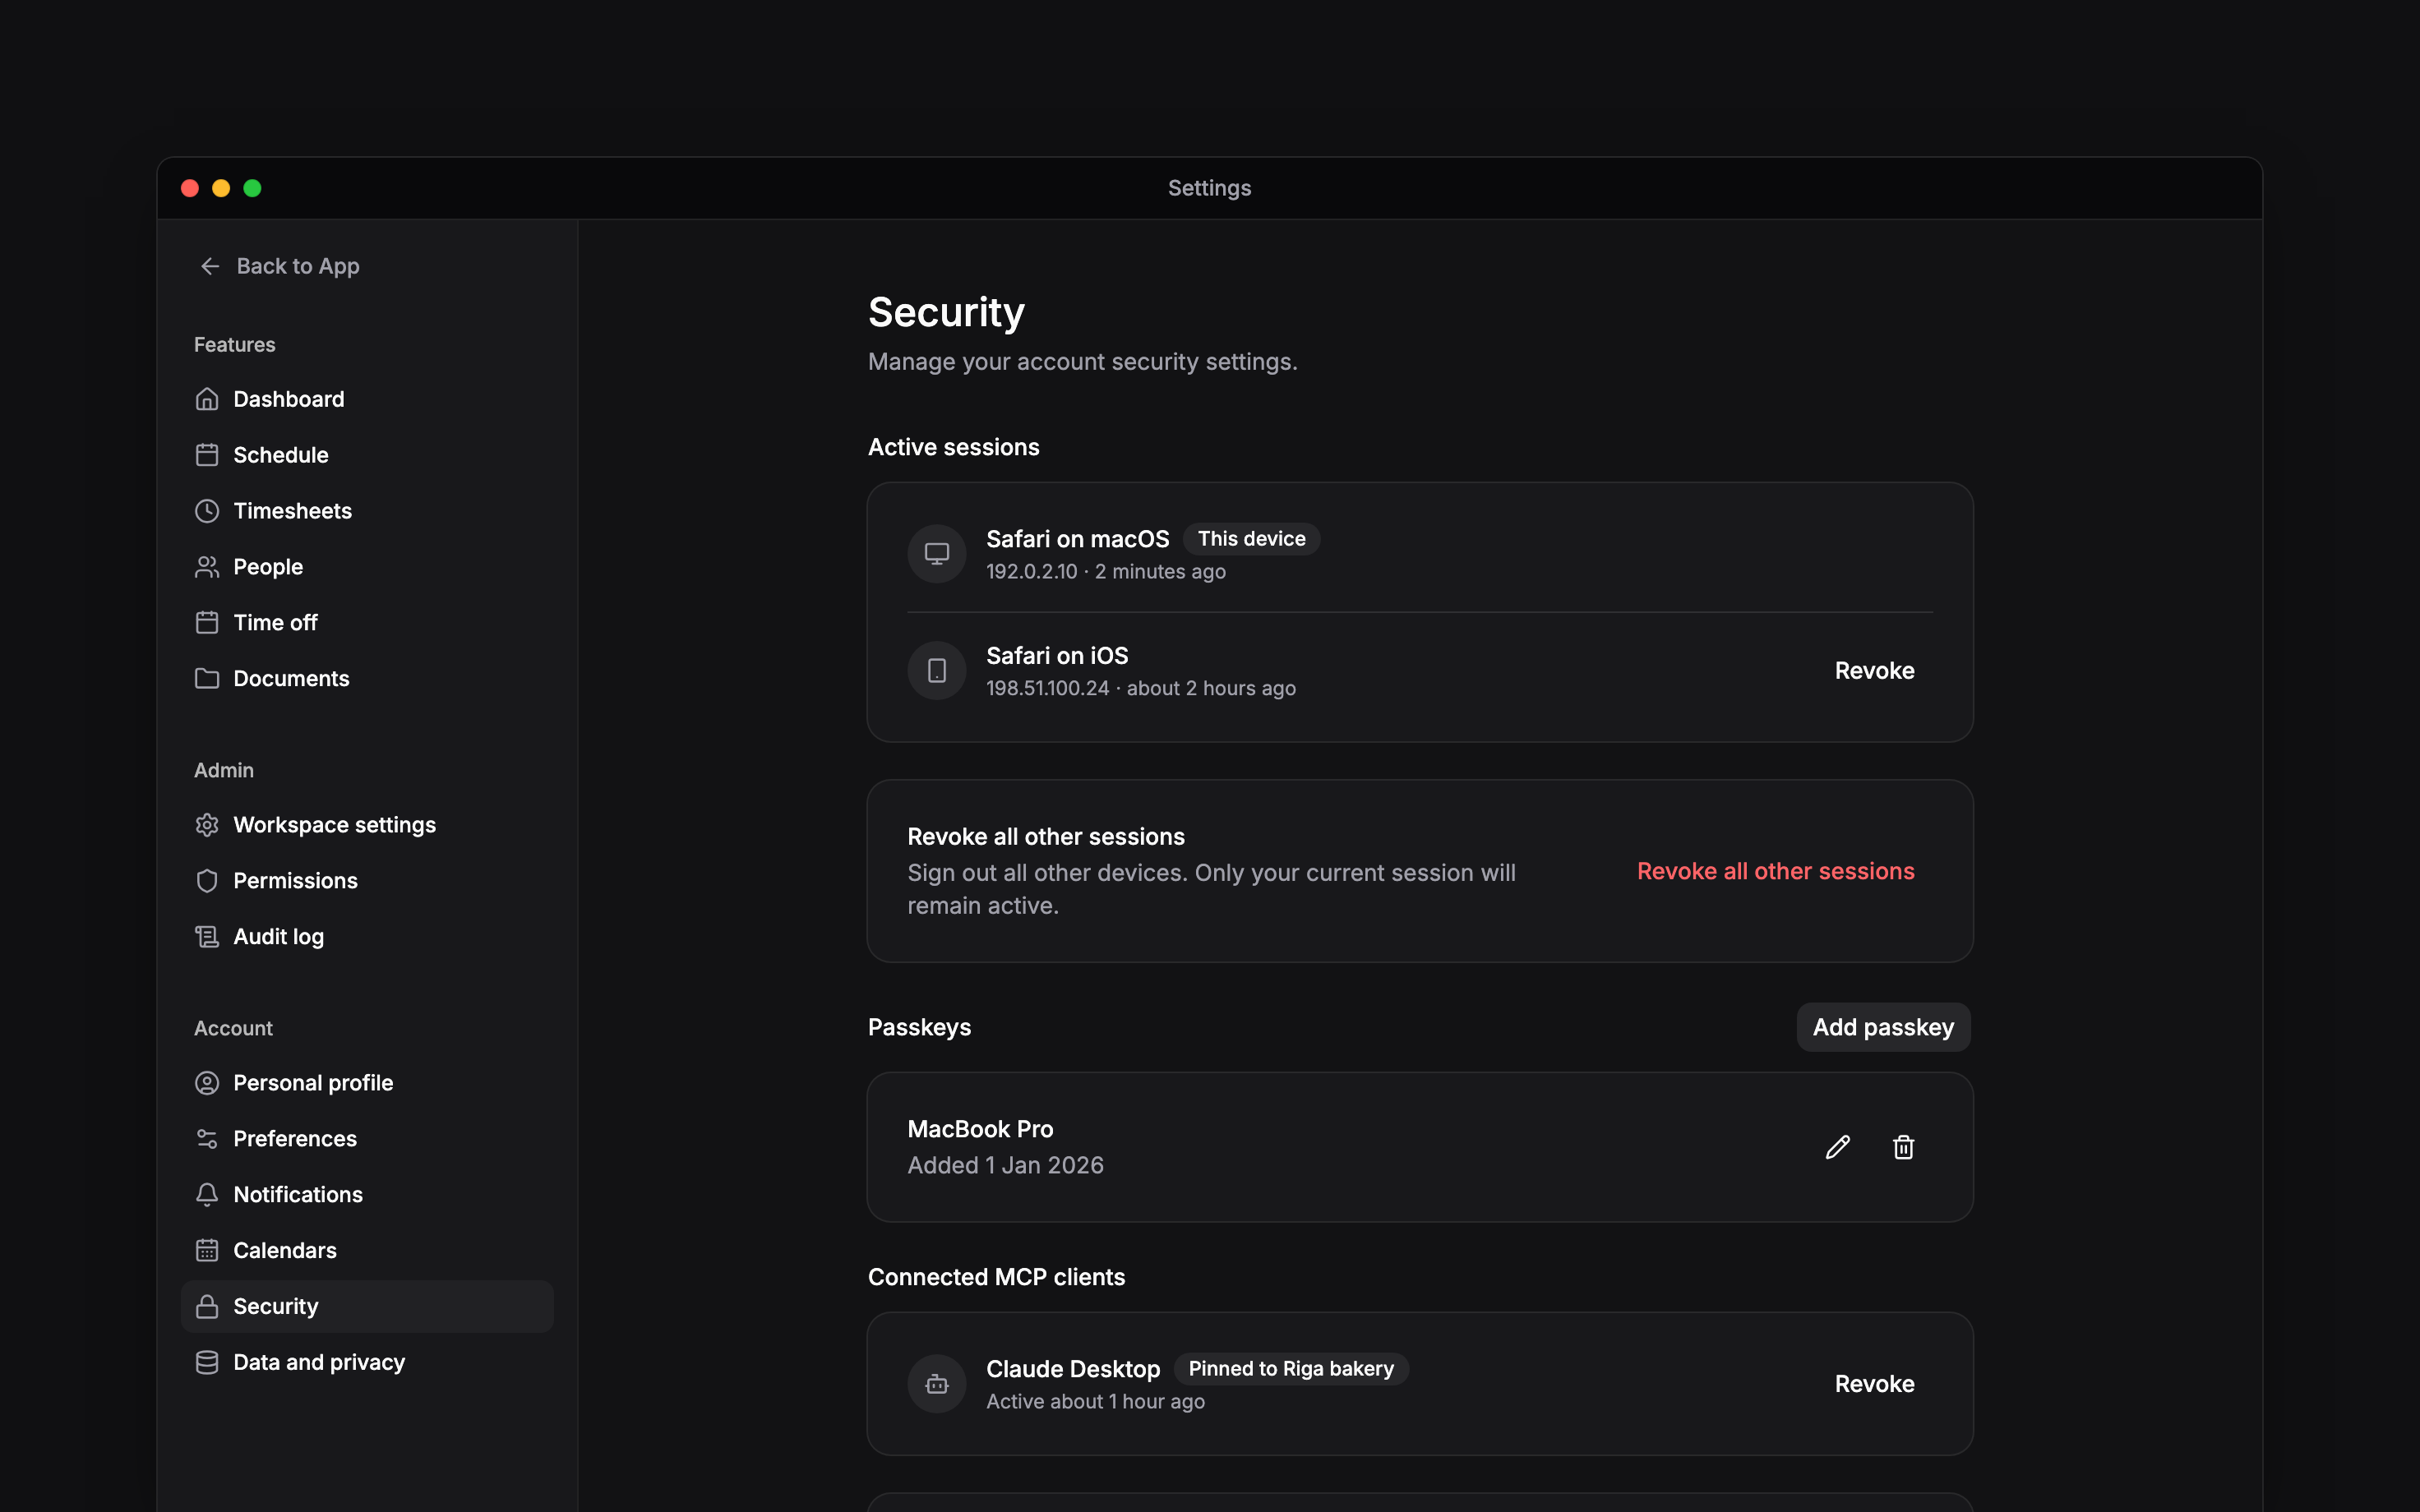Open the Dashboard page
Screen dimensions: 2420x1512
point(367,399)
